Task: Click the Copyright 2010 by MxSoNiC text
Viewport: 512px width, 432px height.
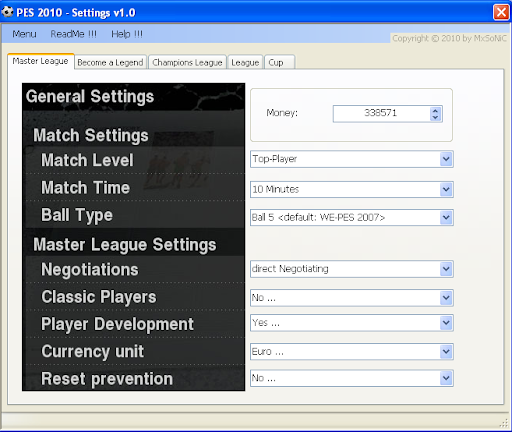Action: pos(449,38)
